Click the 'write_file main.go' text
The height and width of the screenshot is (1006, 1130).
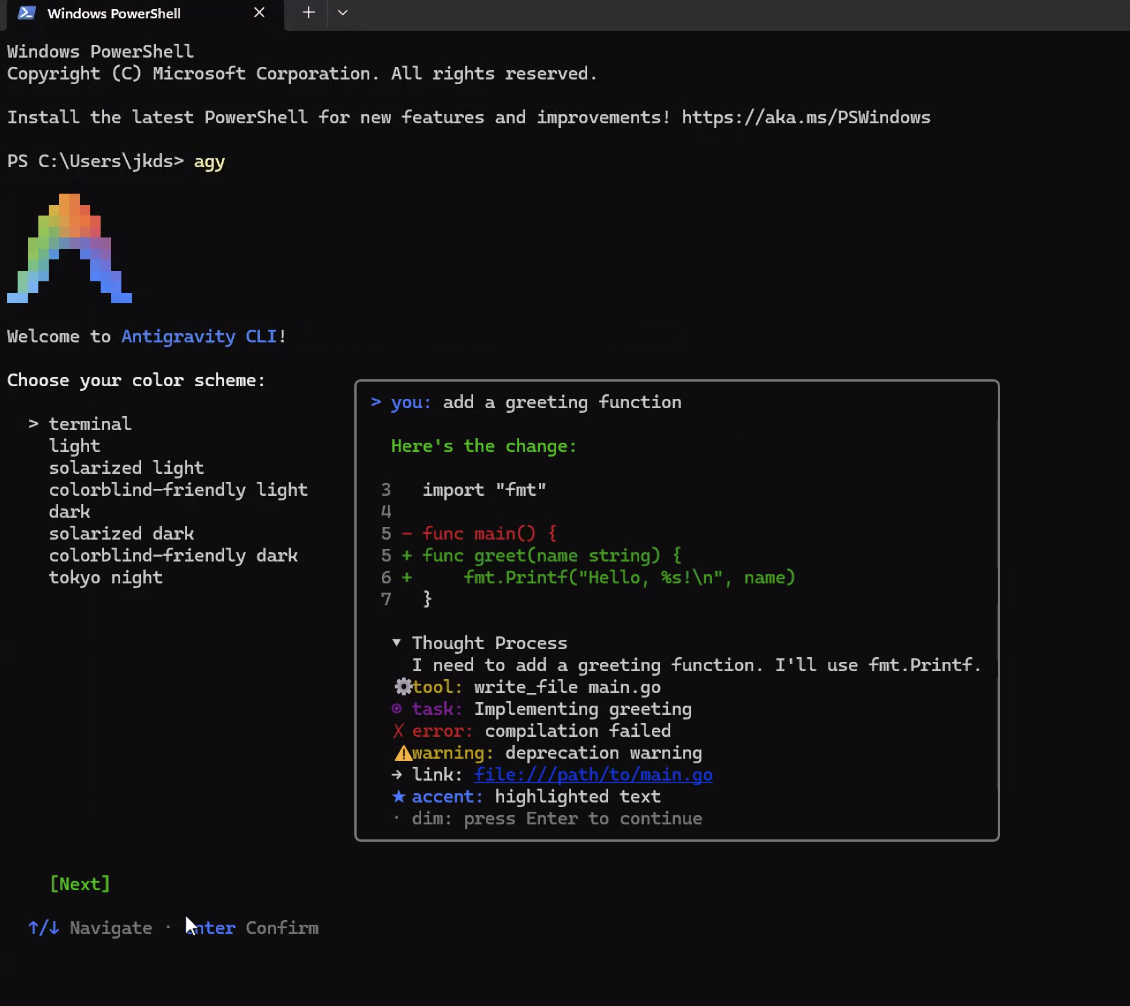[567, 687]
